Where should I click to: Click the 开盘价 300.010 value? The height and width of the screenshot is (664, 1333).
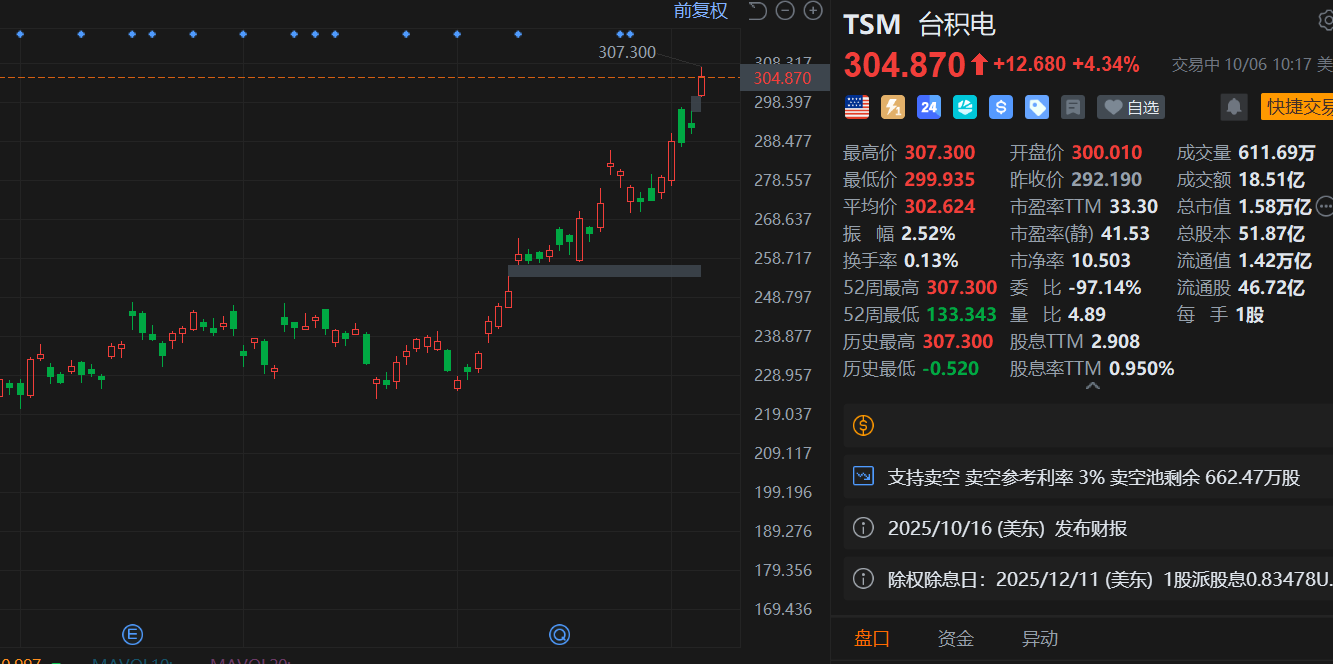coord(1107,153)
